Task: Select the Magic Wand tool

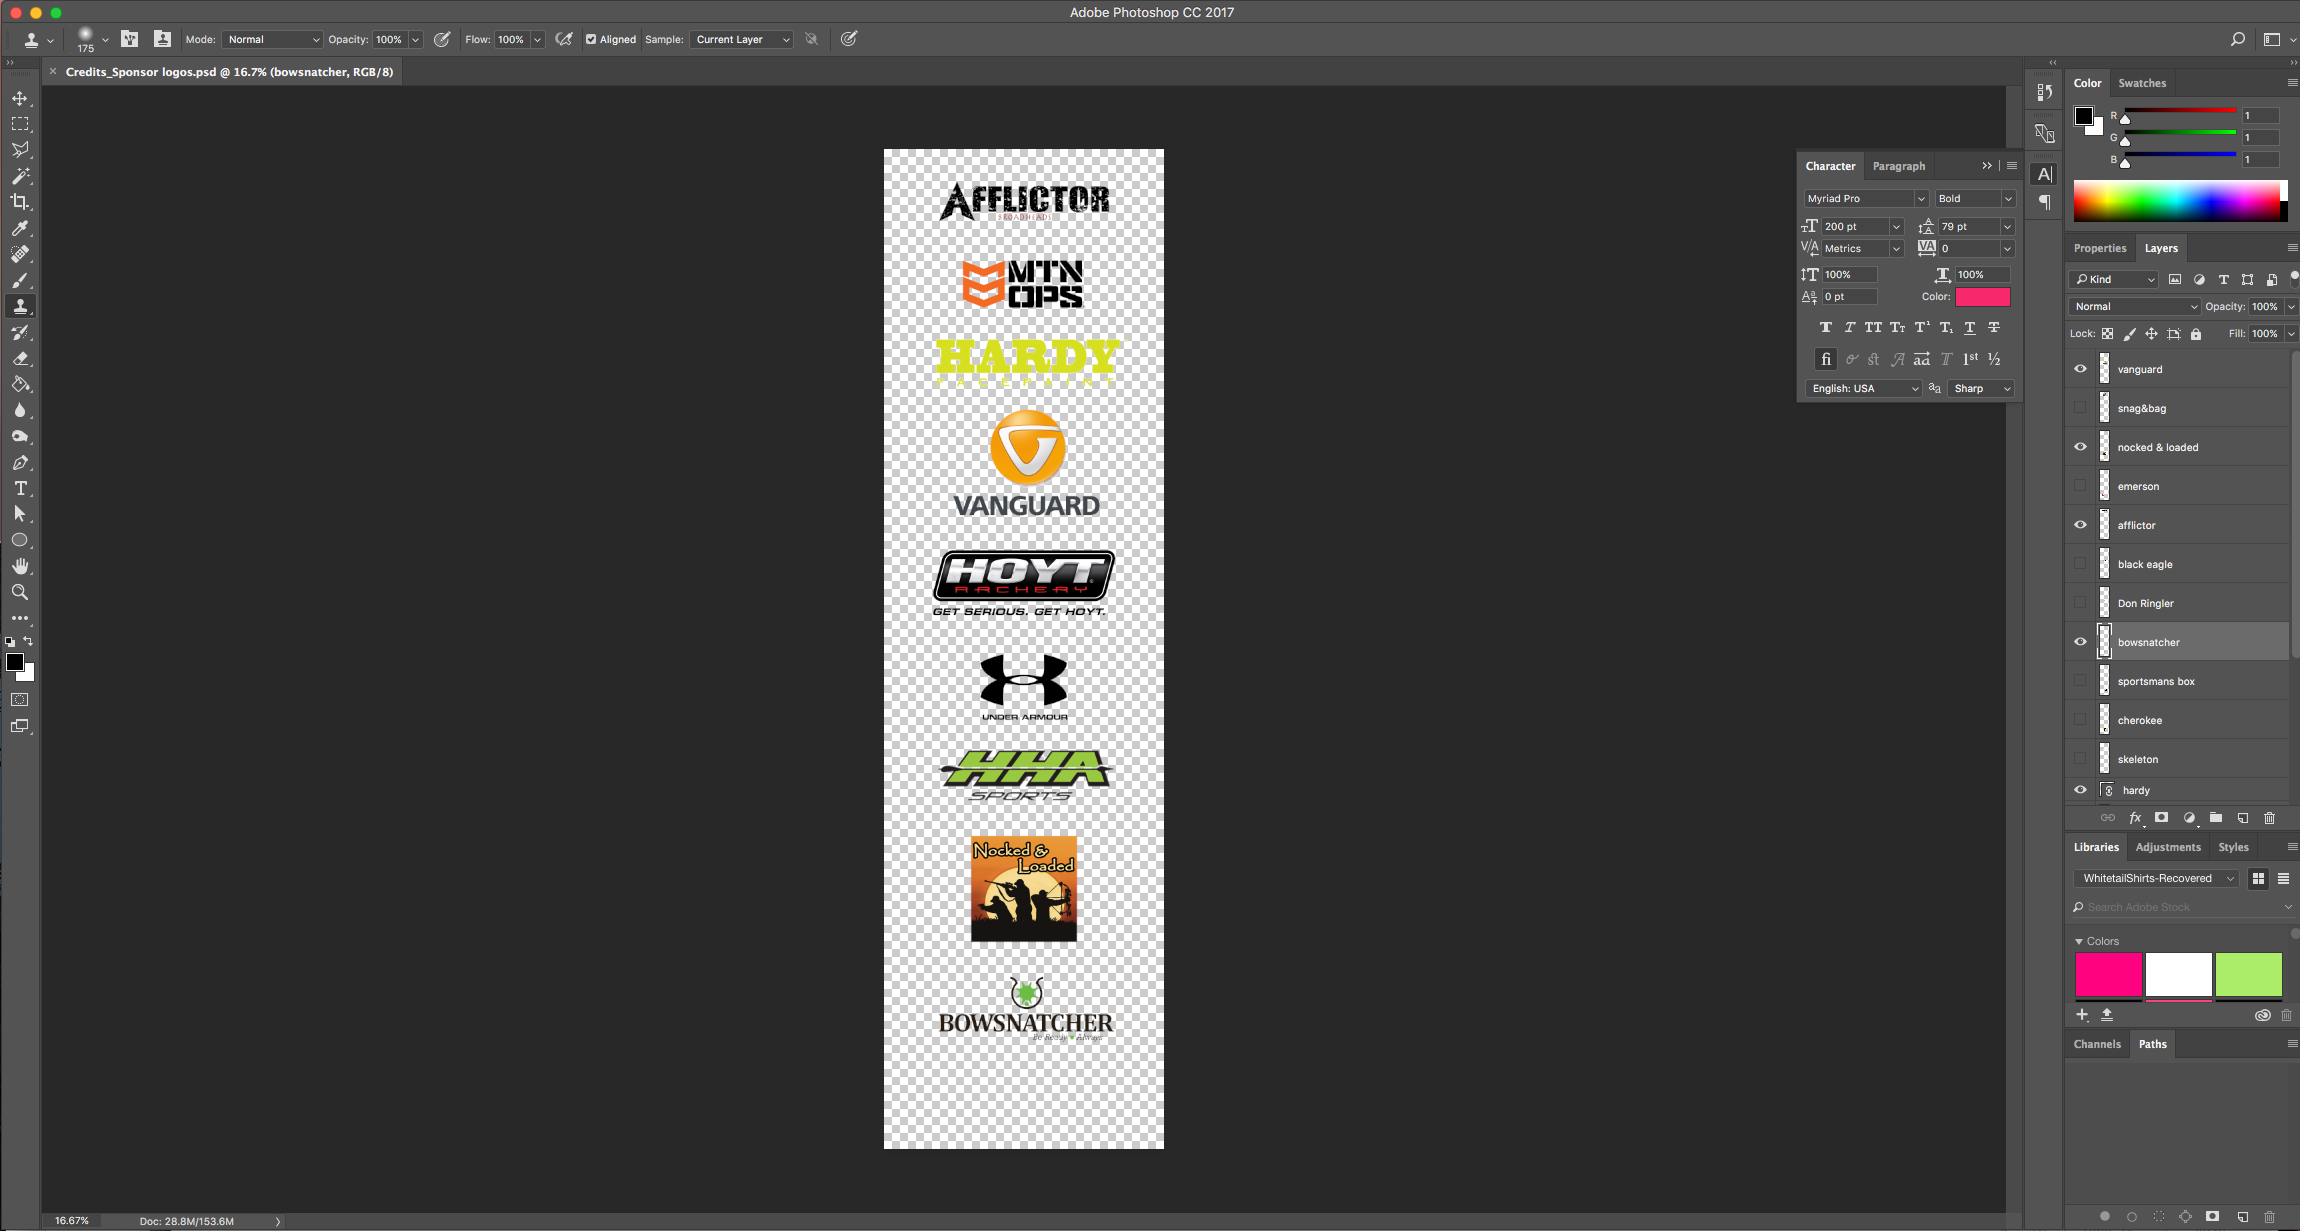Action: click(x=20, y=176)
